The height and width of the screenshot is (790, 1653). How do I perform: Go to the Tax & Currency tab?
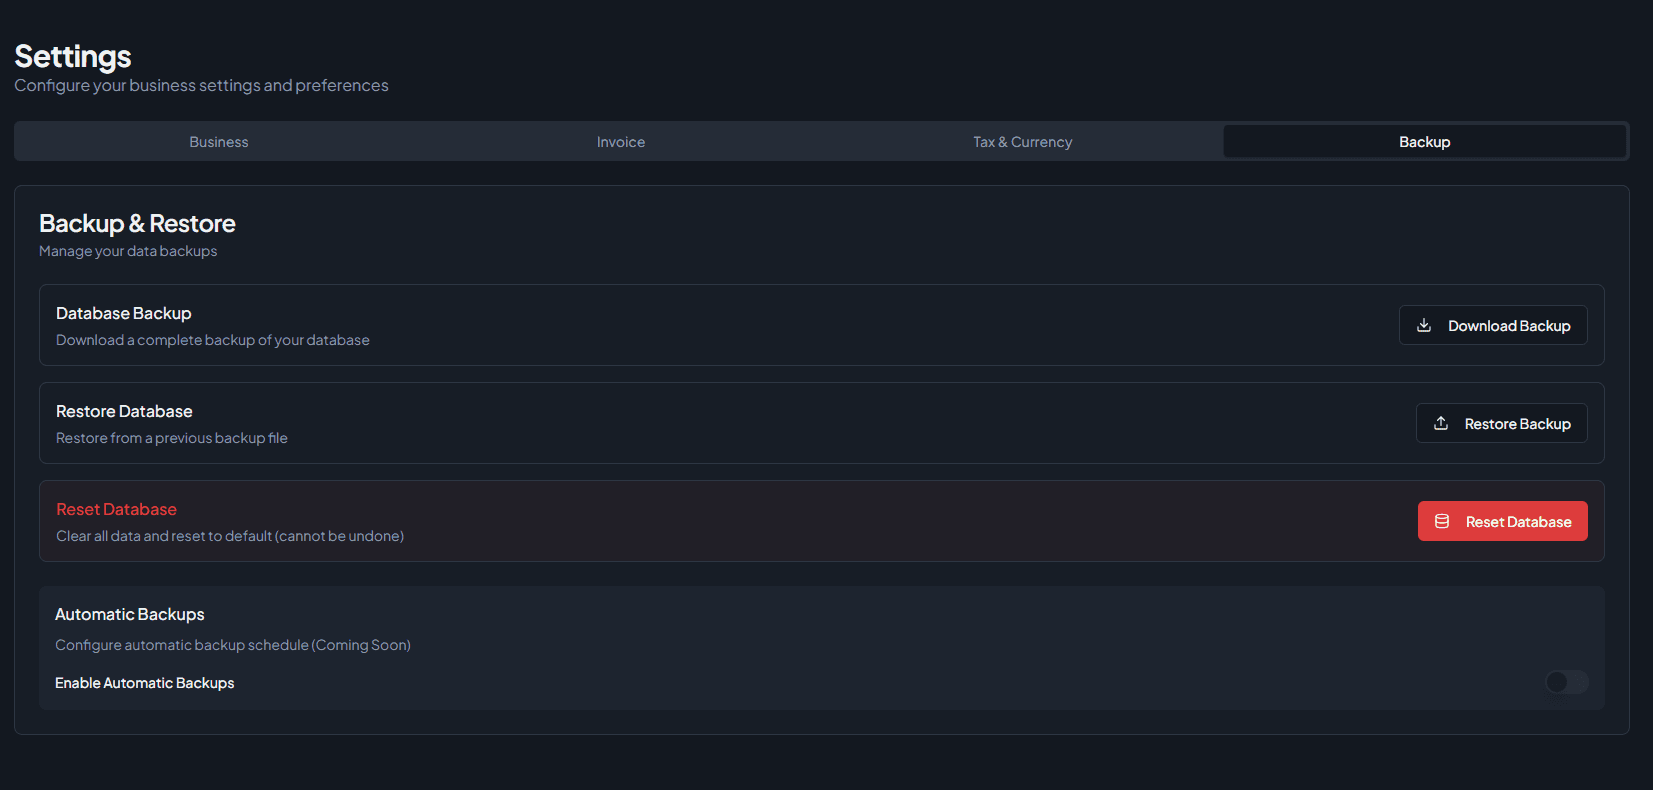1022,142
